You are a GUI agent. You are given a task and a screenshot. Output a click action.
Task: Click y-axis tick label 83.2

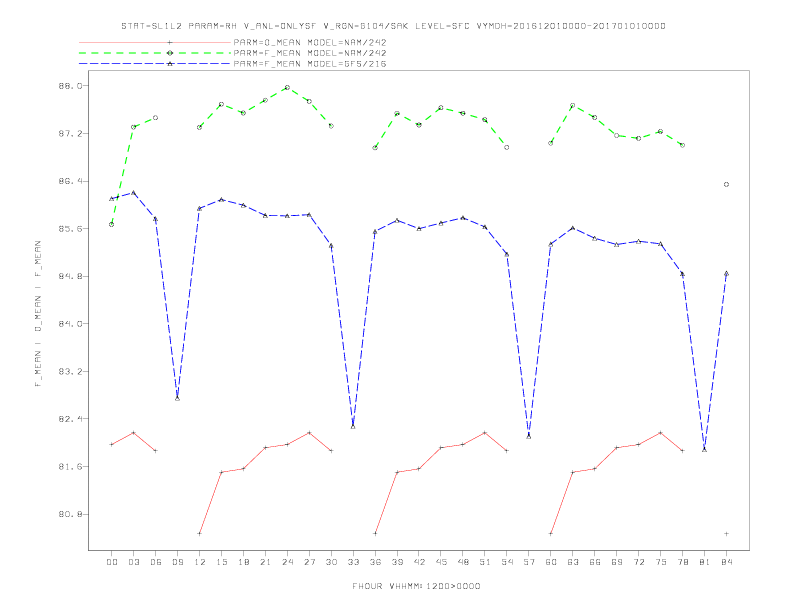pyautogui.click(x=70, y=371)
